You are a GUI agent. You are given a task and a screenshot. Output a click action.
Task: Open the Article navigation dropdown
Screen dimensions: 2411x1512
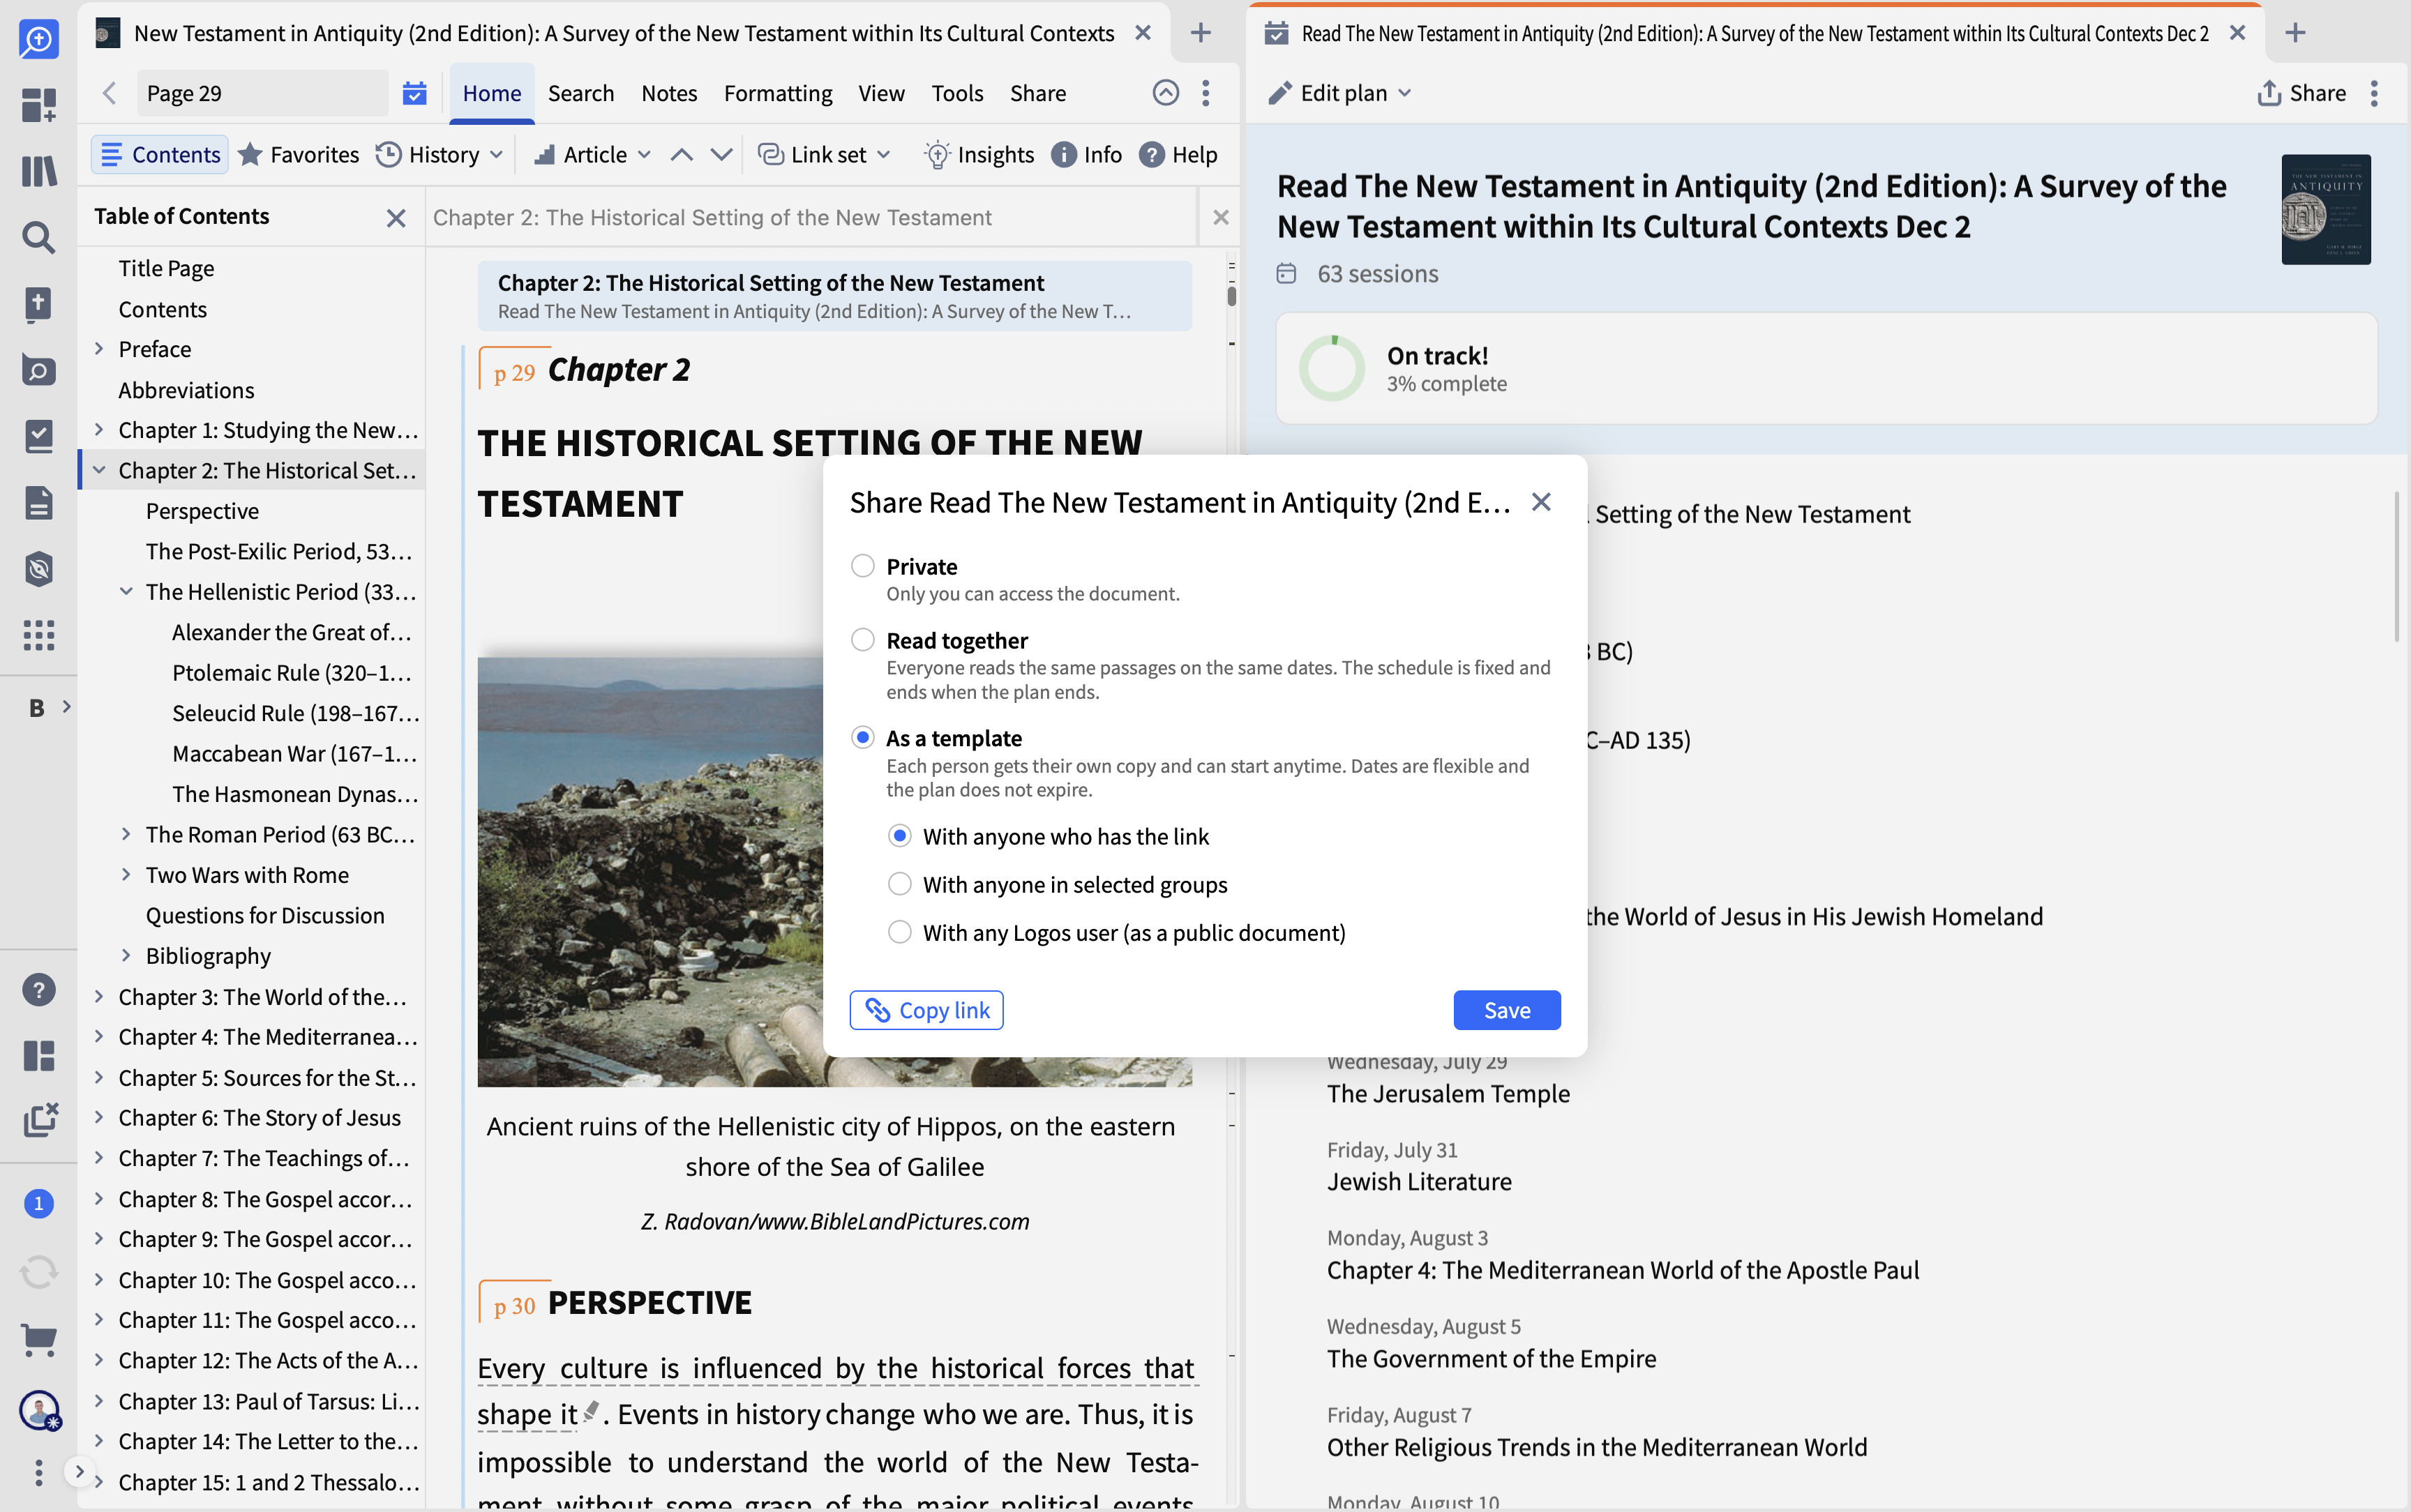pyautogui.click(x=592, y=155)
